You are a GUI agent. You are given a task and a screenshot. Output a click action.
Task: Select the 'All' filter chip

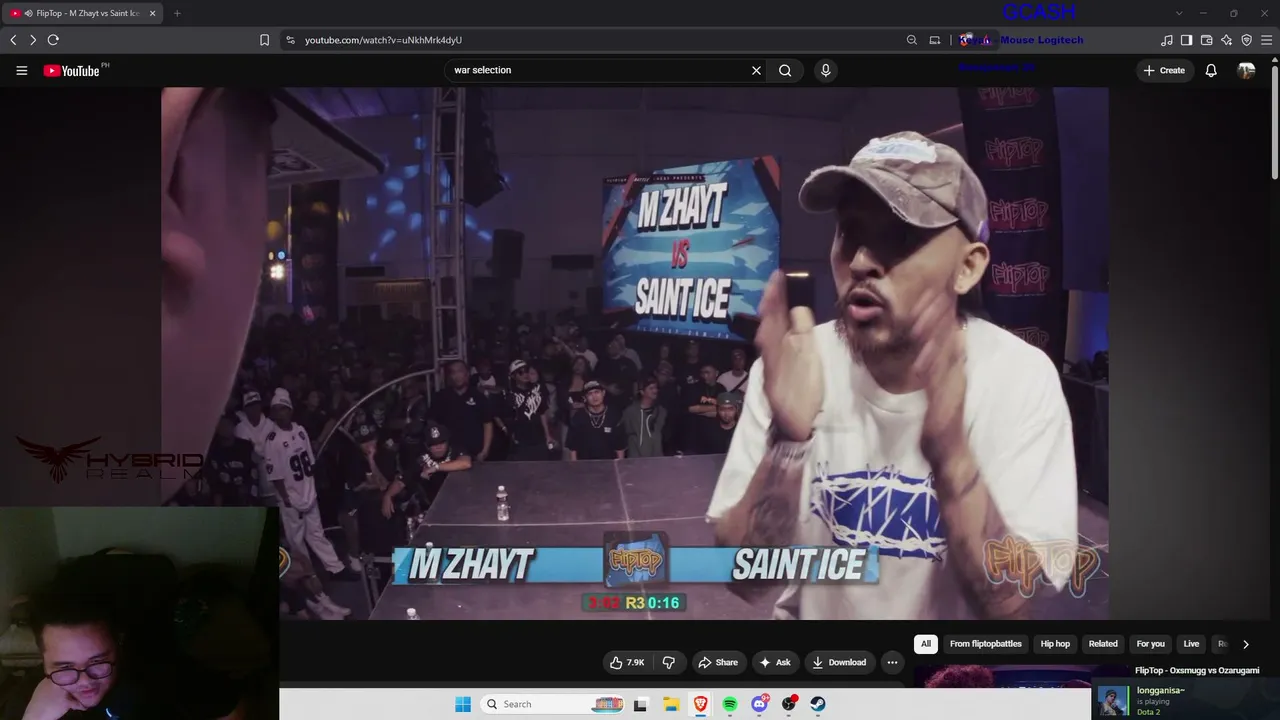pyautogui.click(x=926, y=644)
